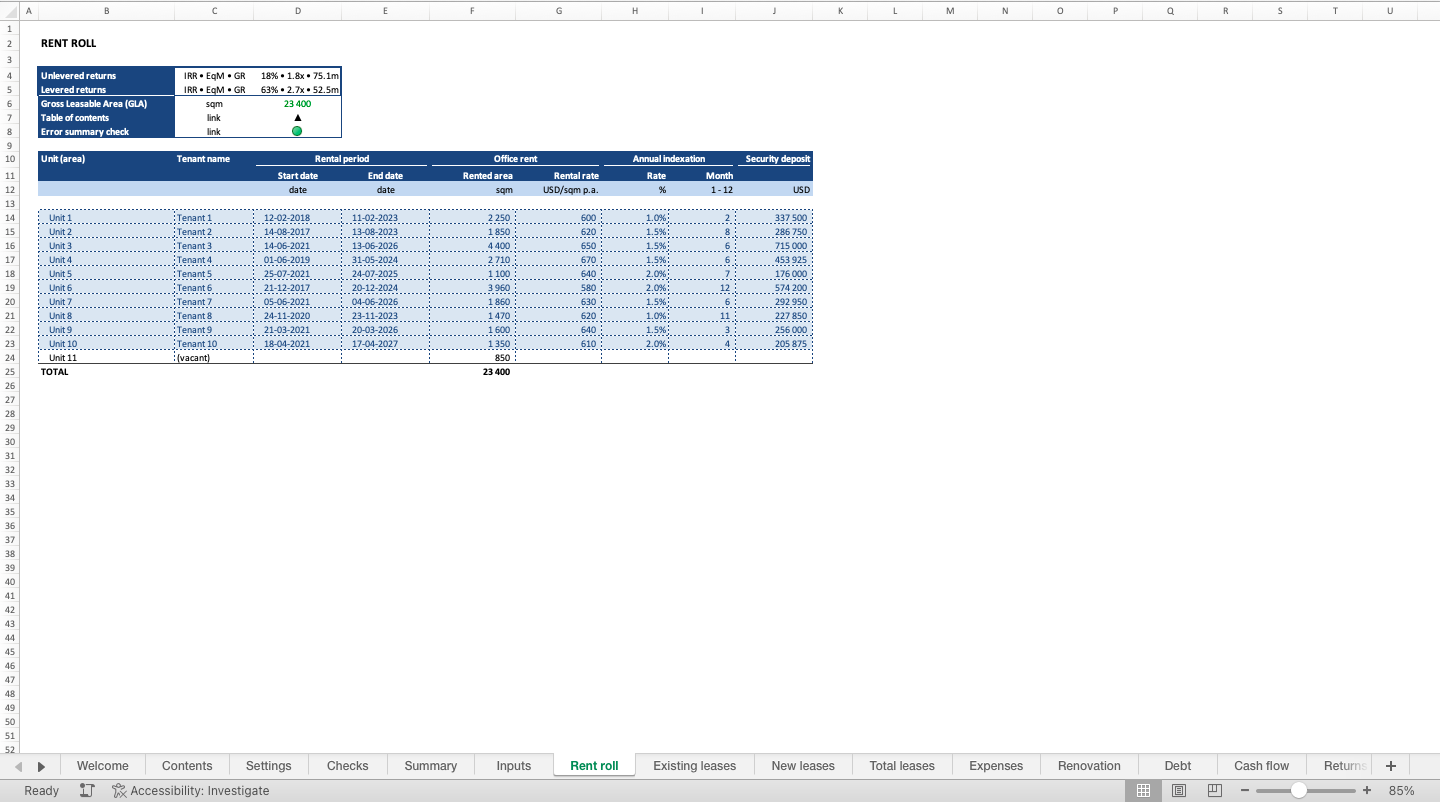Add a new sheet with plus button
This screenshot has height=802, width=1440.
pos(1390,766)
